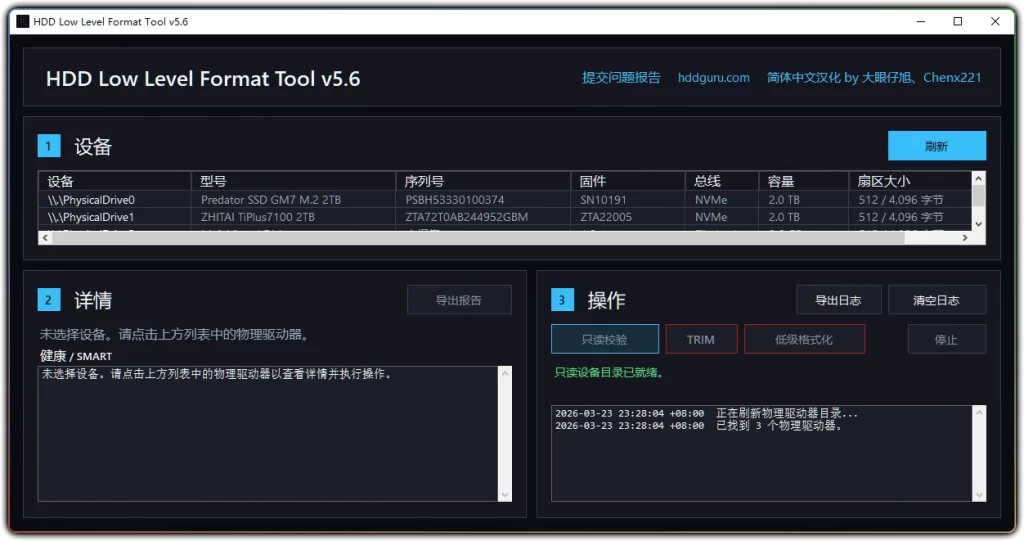Click the 导出日志 button
1024x541 pixels.
pyautogui.click(x=839, y=300)
